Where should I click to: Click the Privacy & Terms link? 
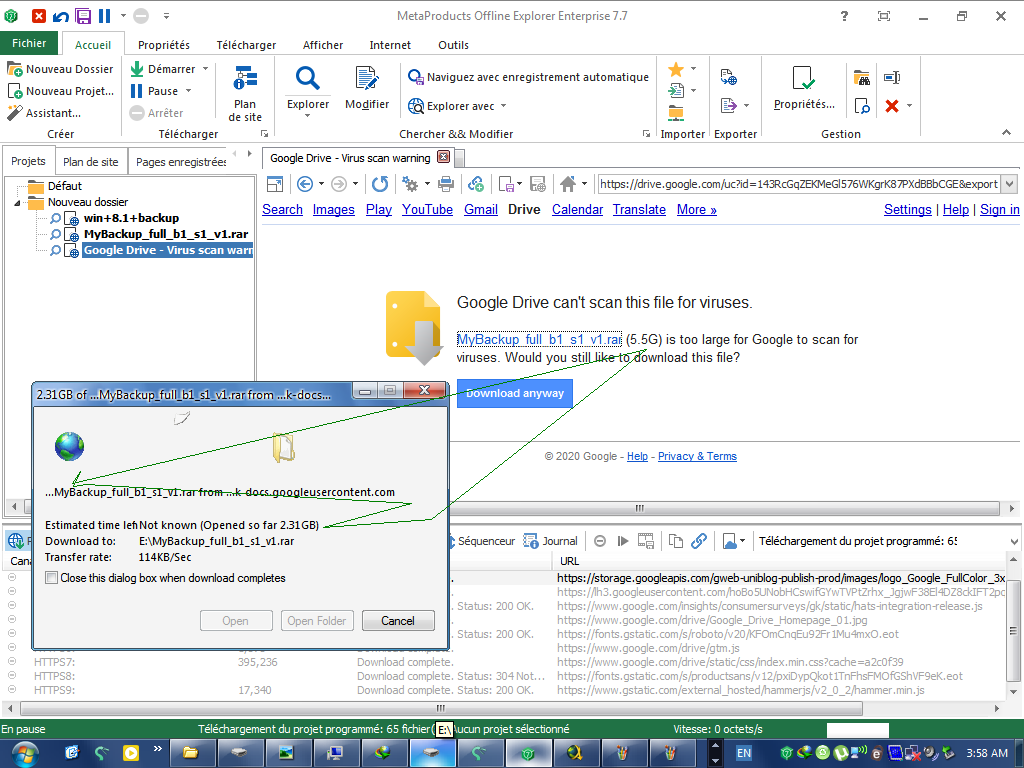[697, 456]
